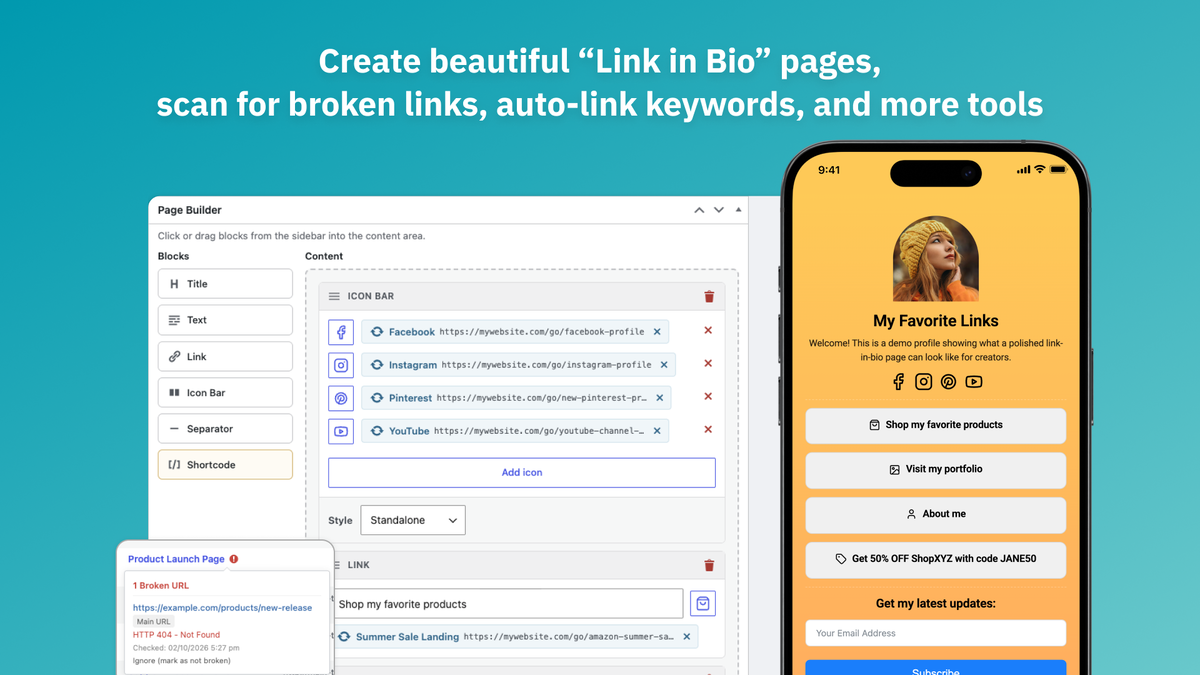The height and width of the screenshot is (675, 1200).
Task: Click the YouTube icon picker square
Action: (341, 431)
